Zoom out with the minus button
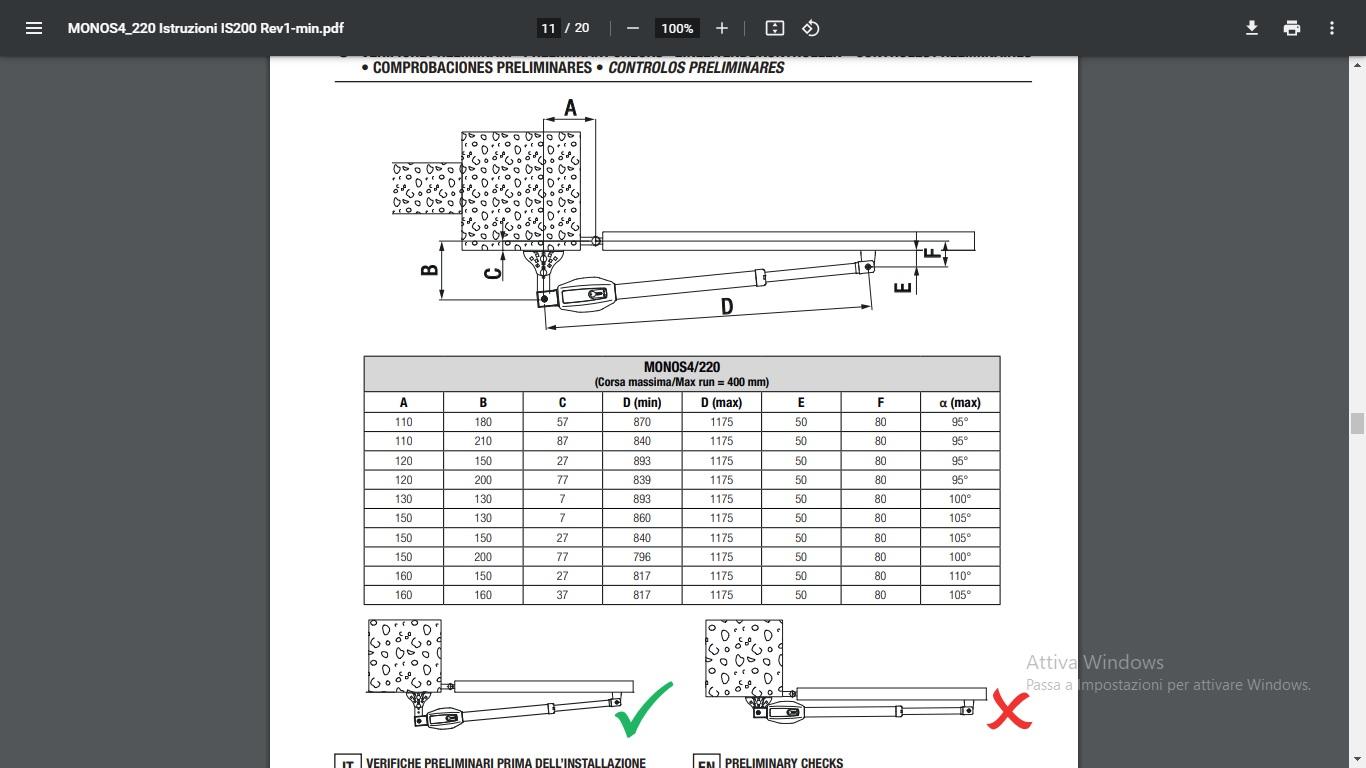1366x768 pixels. point(632,28)
